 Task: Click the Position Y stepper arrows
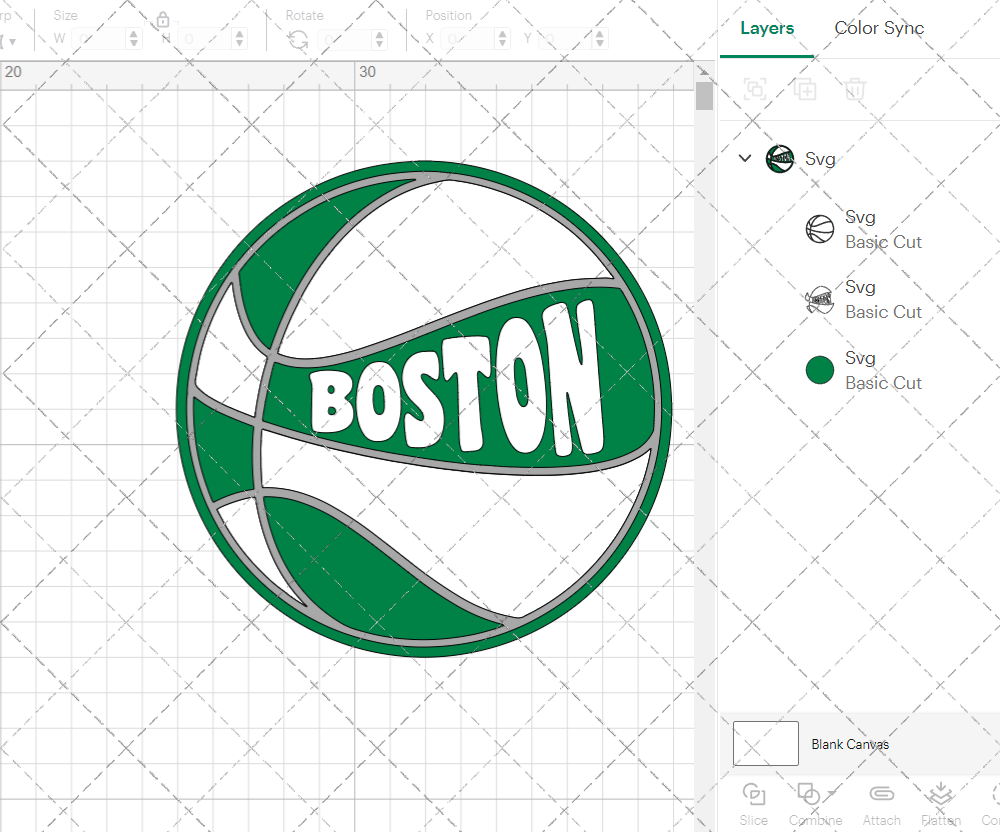599,39
